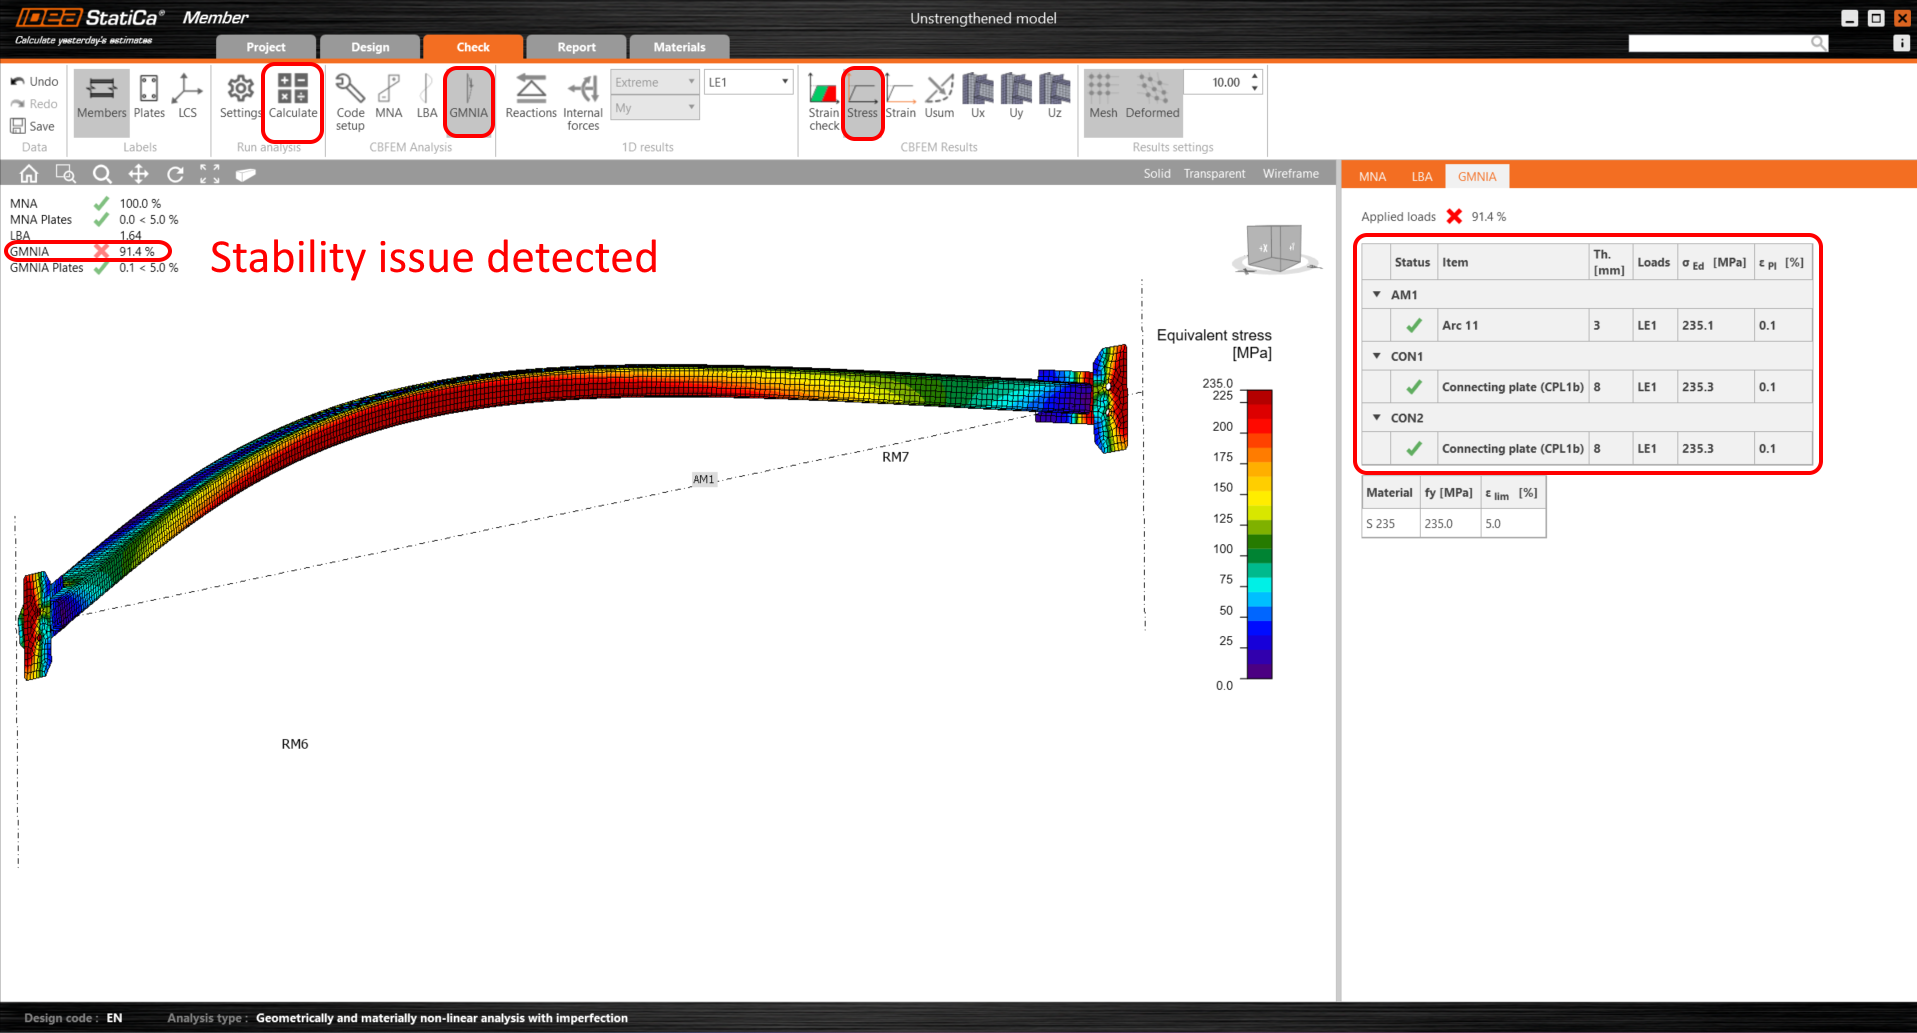Collapse the AM1 group in results table

coord(1377,295)
